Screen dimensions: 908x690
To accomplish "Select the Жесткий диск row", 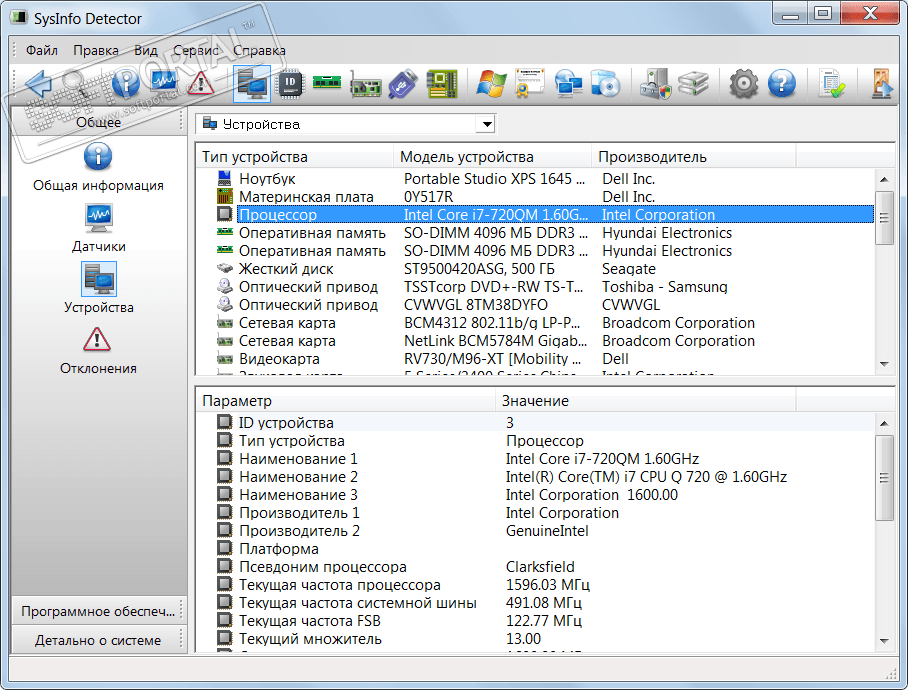I will click(536, 269).
